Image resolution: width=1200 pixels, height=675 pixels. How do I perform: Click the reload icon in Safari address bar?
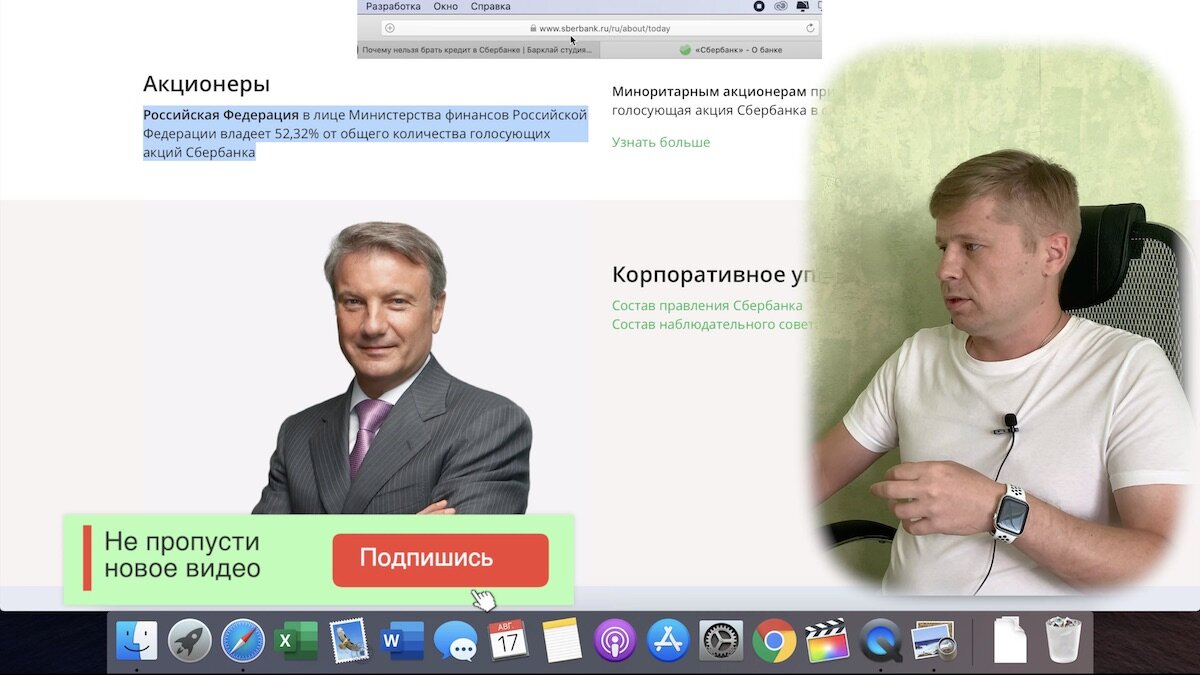coord(810,28)
